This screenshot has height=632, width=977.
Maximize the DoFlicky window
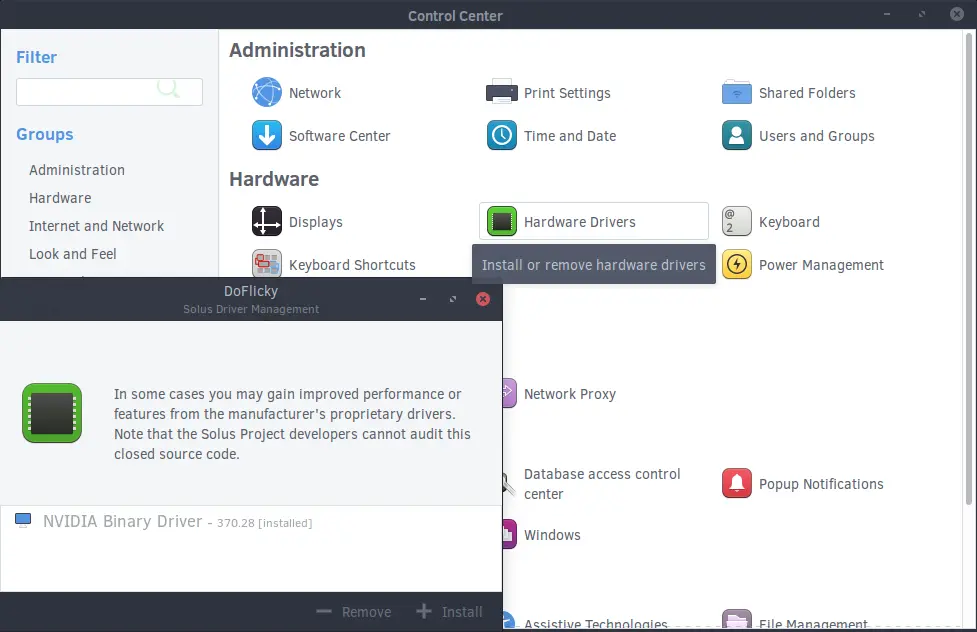coord(453,299)
